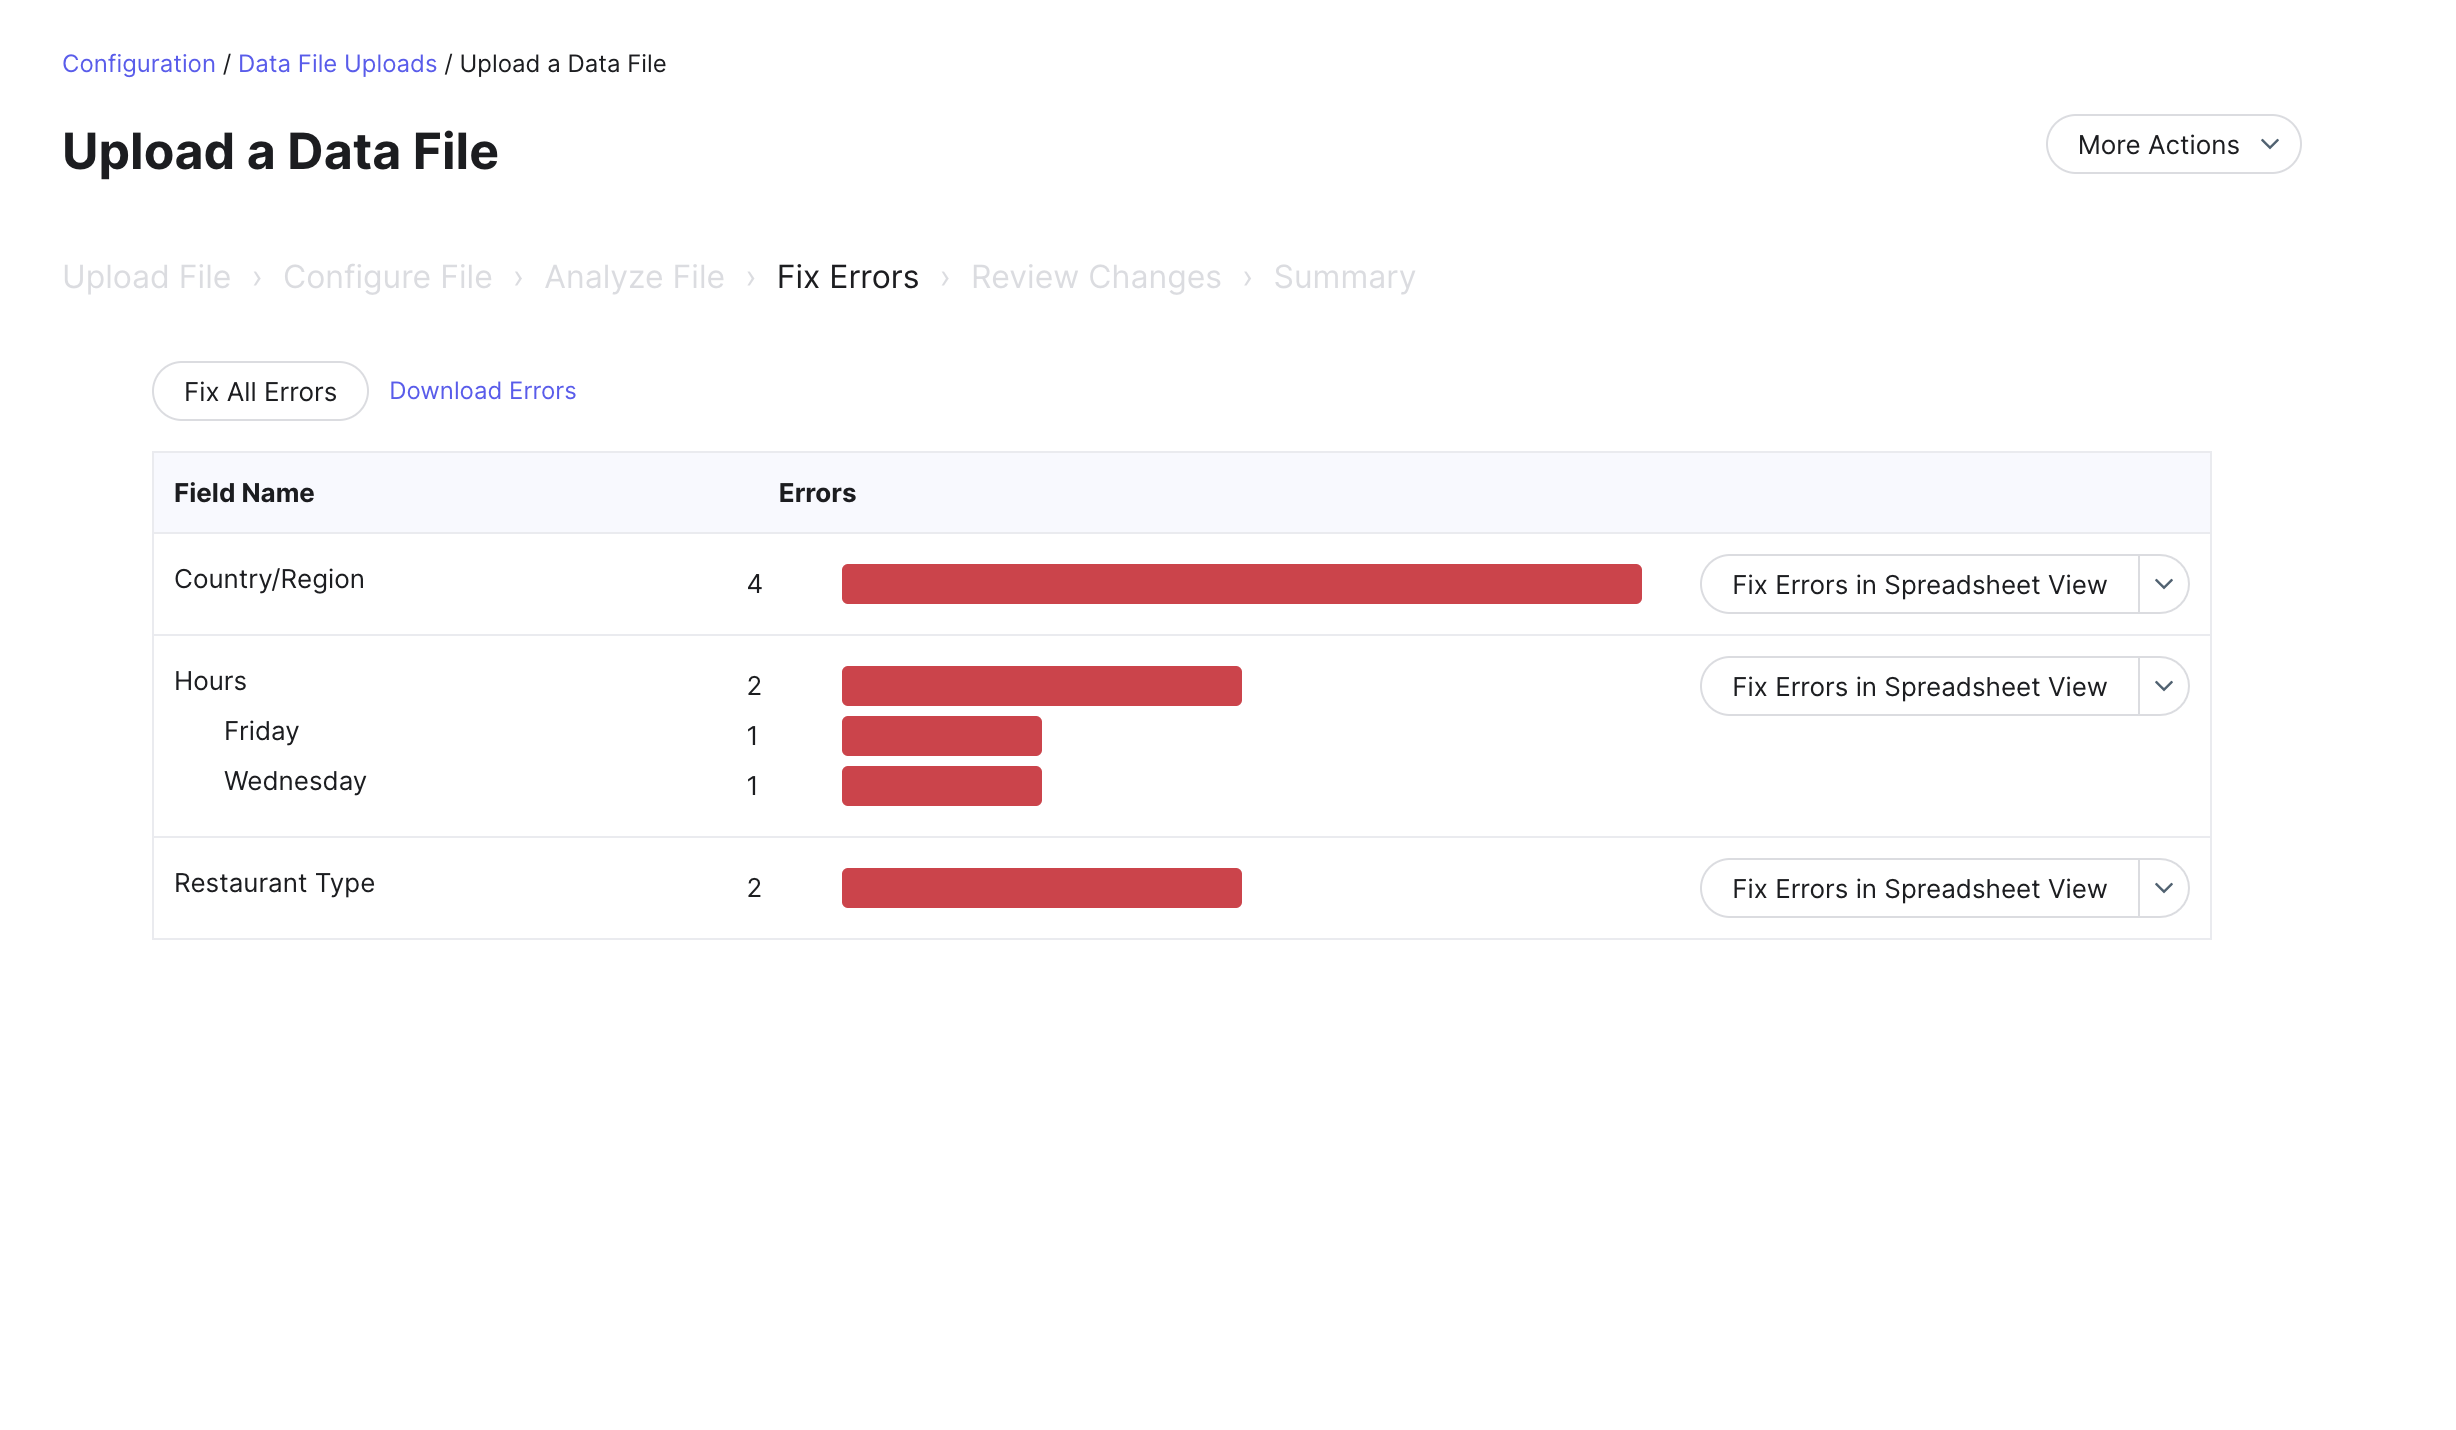Select the Summary step
The image size is (2456, 1430).
coord(1344,277)
